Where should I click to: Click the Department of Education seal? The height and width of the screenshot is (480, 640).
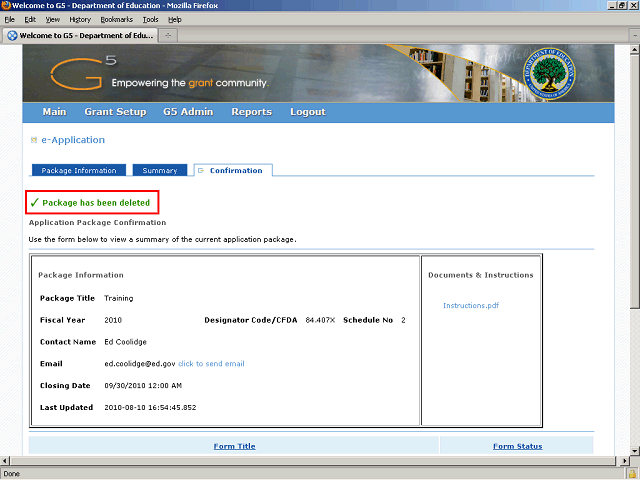coord(549,73)
